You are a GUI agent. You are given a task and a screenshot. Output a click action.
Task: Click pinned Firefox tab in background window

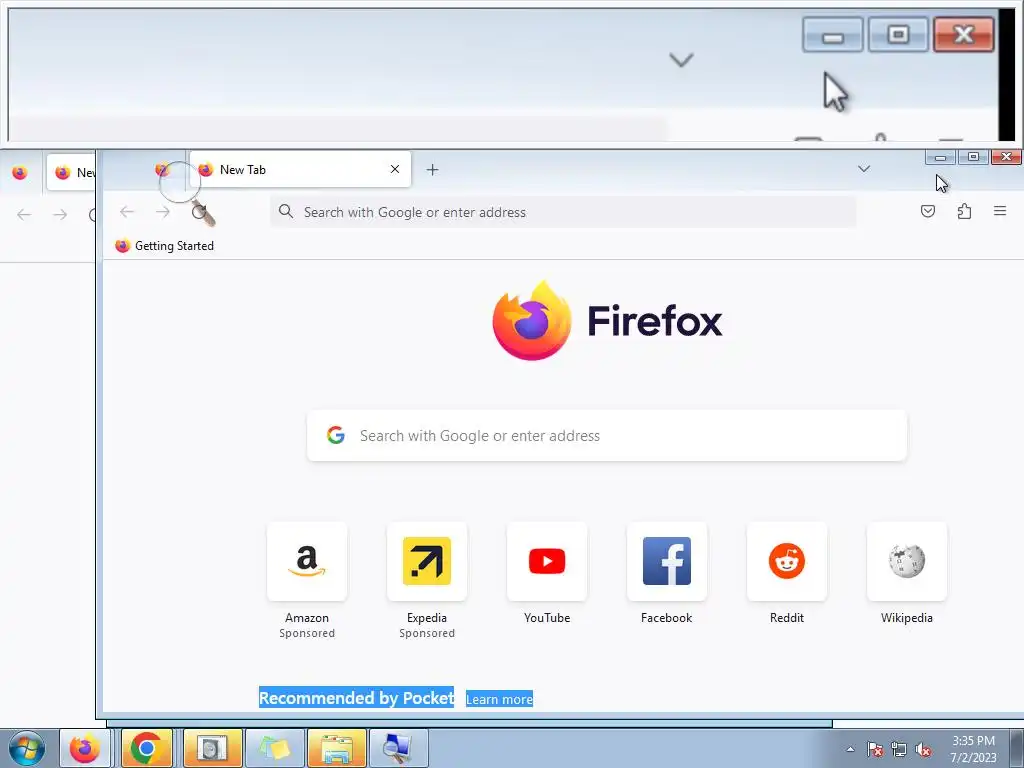point(20,172)
